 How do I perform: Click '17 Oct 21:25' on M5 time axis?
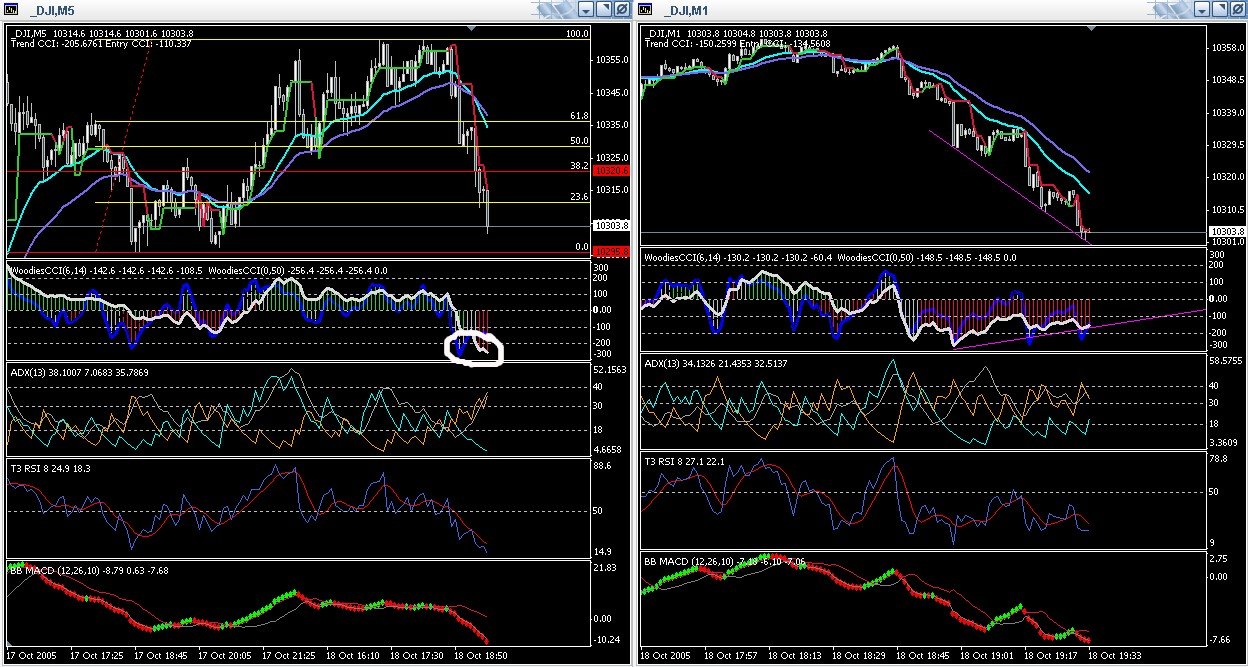[290, 656]
